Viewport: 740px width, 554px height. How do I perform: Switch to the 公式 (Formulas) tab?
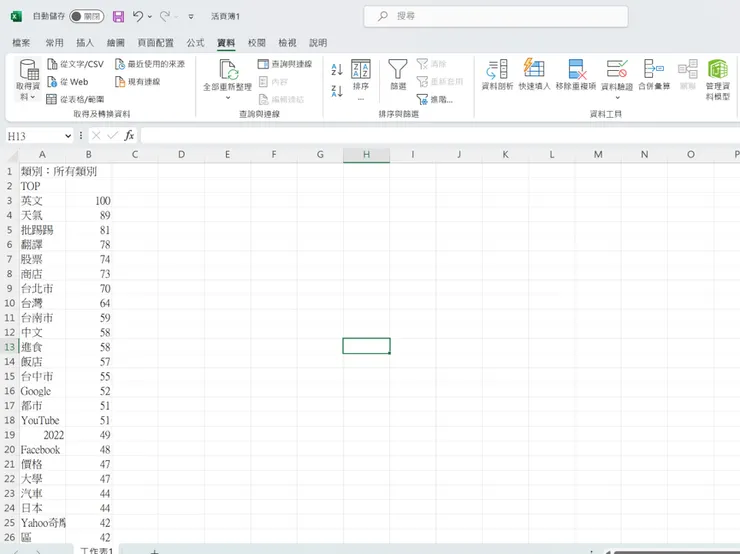(195, 43)
